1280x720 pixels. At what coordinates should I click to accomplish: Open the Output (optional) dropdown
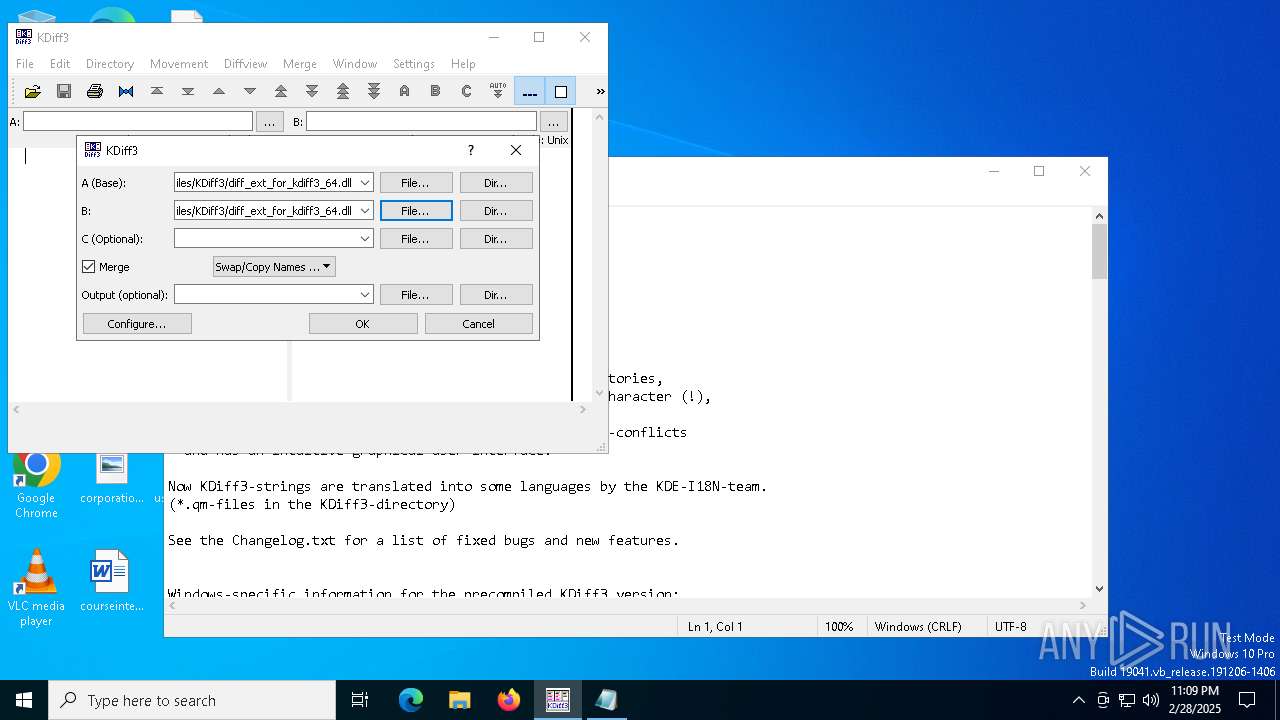(365, 295)
